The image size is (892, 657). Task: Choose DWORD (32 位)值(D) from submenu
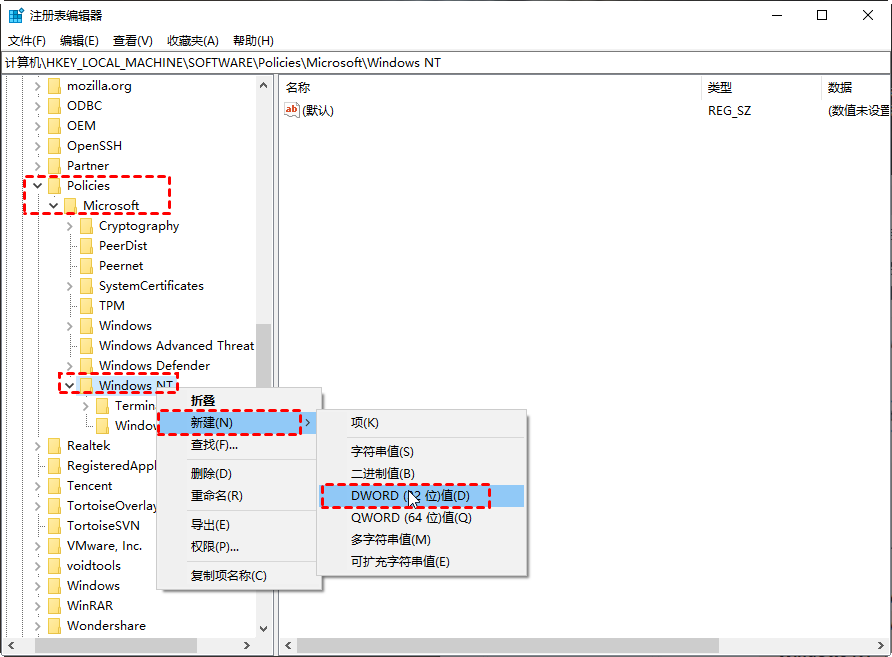coord(420,496)
